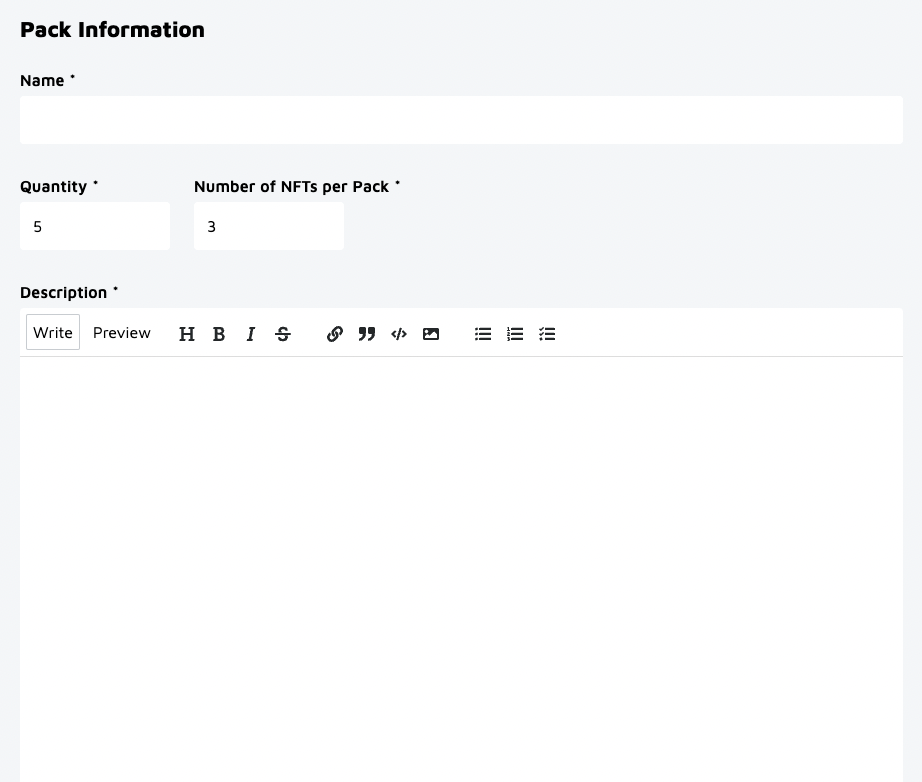
Task: Click the Name label
Action: coord(42,80)
